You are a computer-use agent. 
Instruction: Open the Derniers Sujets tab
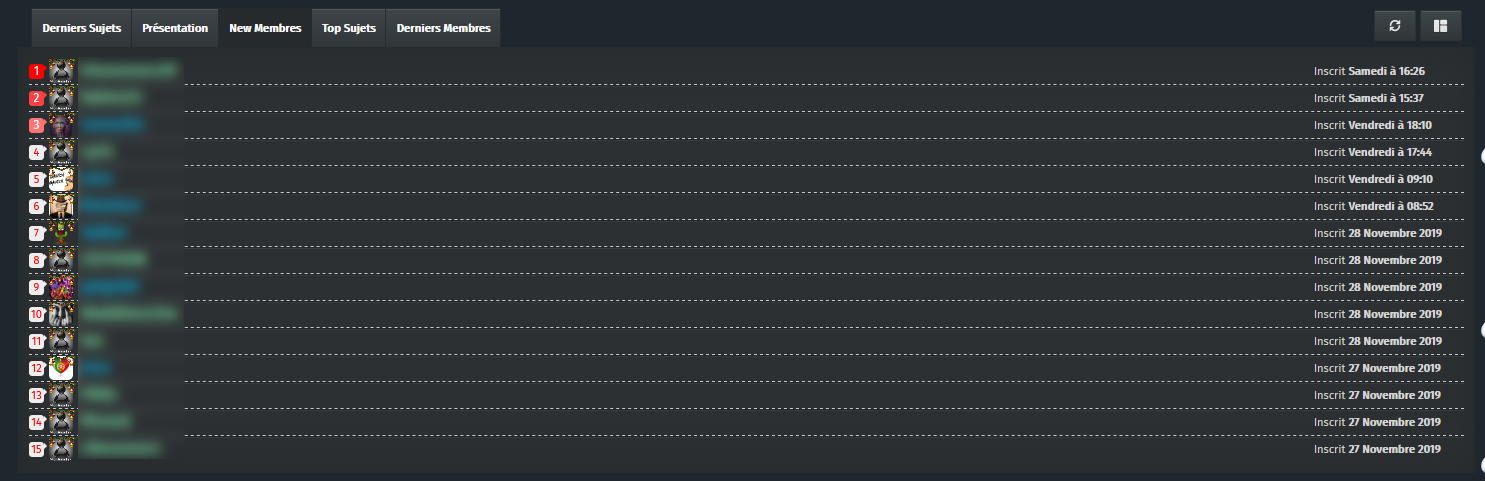81,28
